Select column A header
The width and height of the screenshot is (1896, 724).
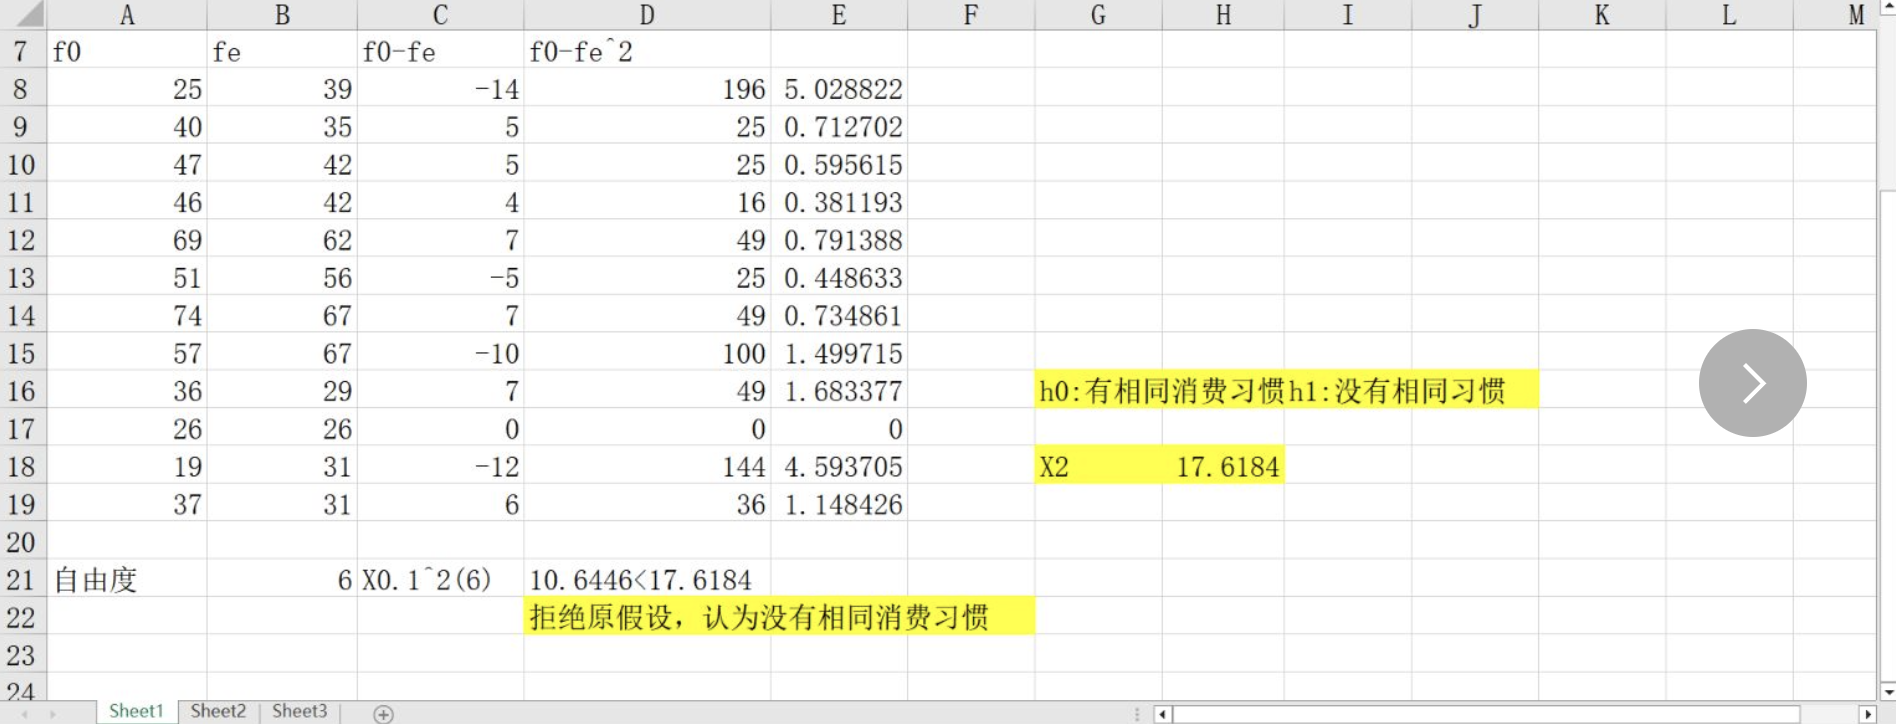pyautogui.click(x=127, y=15)
